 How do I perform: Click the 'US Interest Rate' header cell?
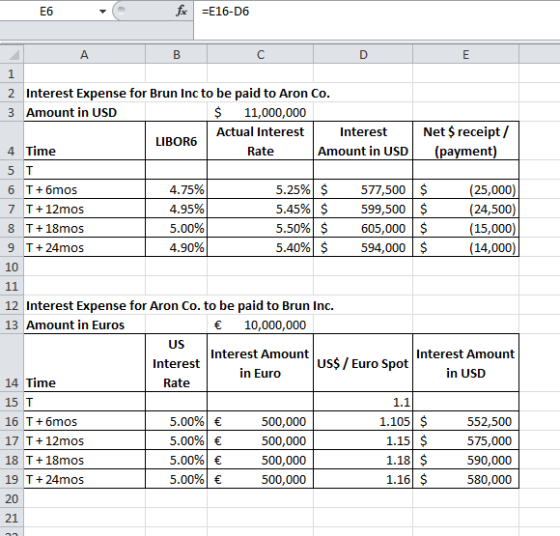[176, 363]
